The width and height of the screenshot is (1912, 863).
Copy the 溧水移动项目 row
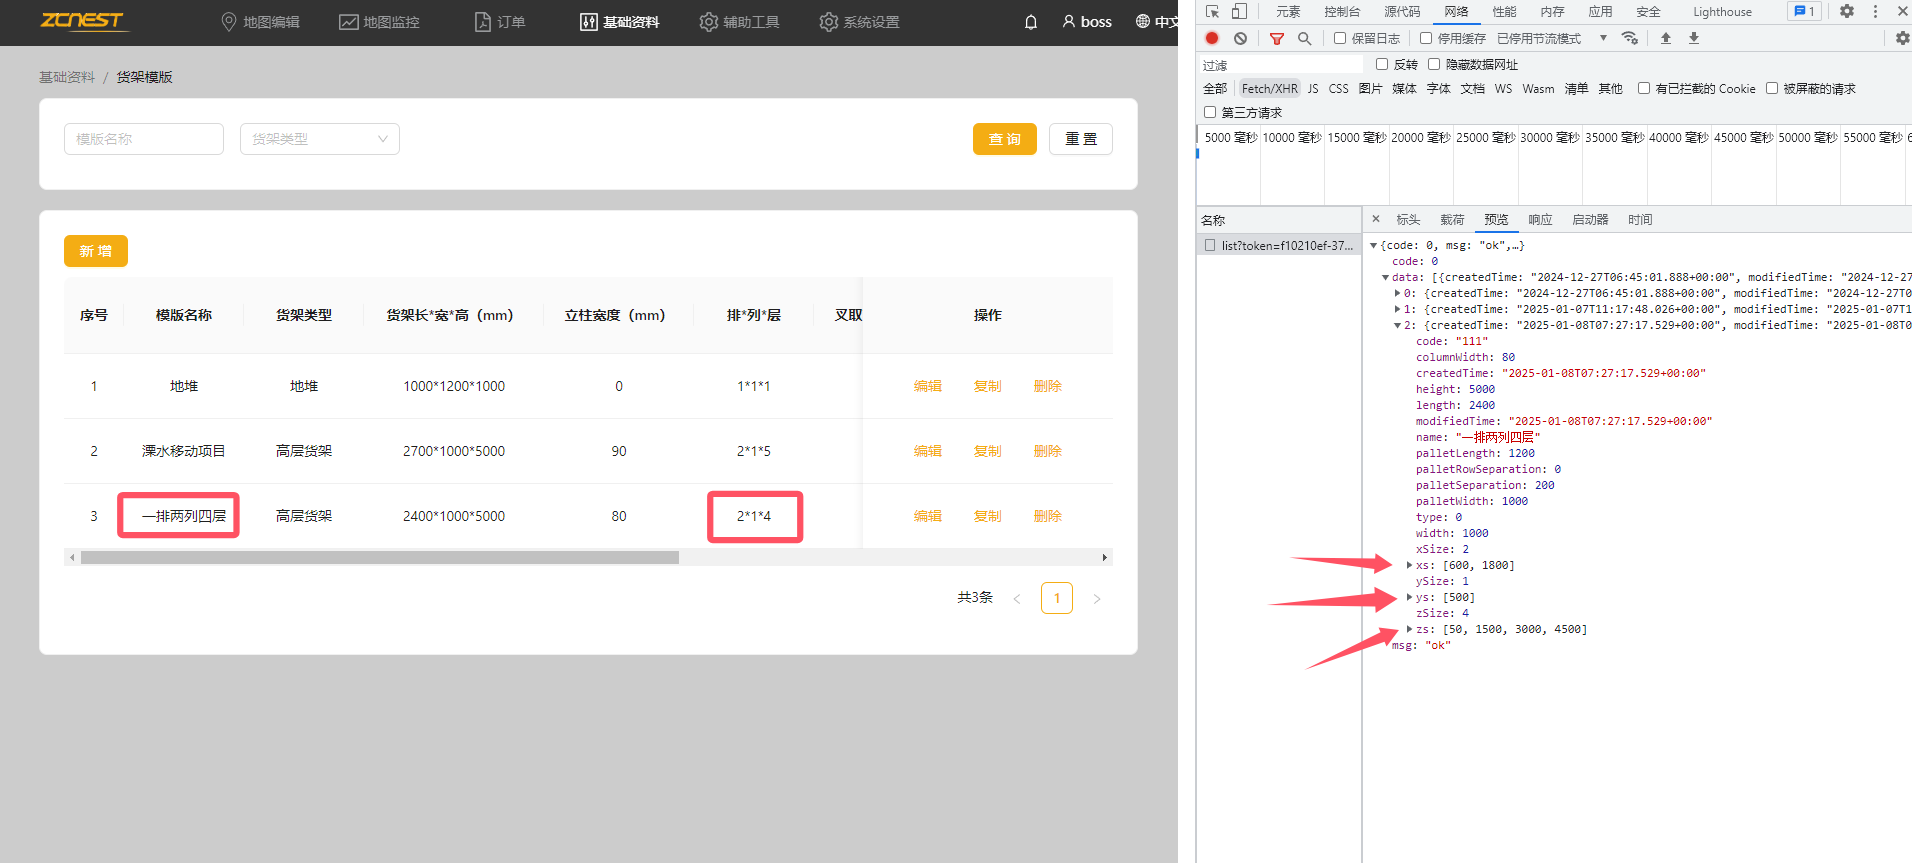point(988,451)
